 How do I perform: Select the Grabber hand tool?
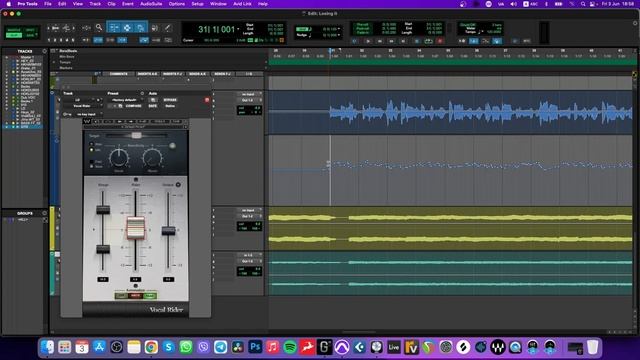[140, 28]
